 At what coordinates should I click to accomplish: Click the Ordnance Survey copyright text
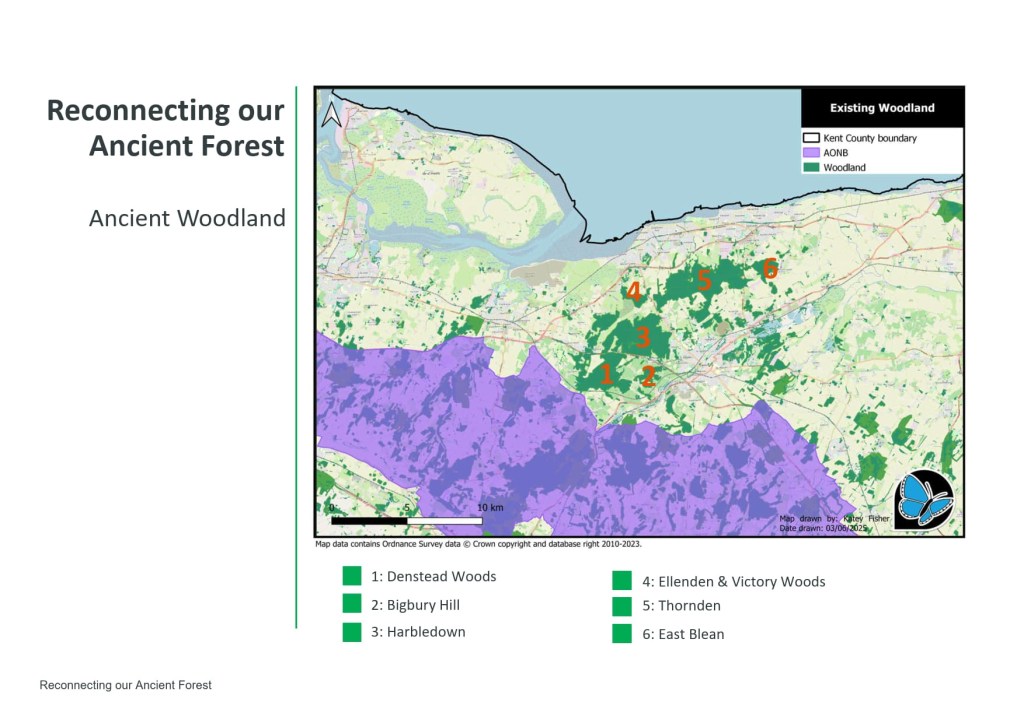point(478,545)
